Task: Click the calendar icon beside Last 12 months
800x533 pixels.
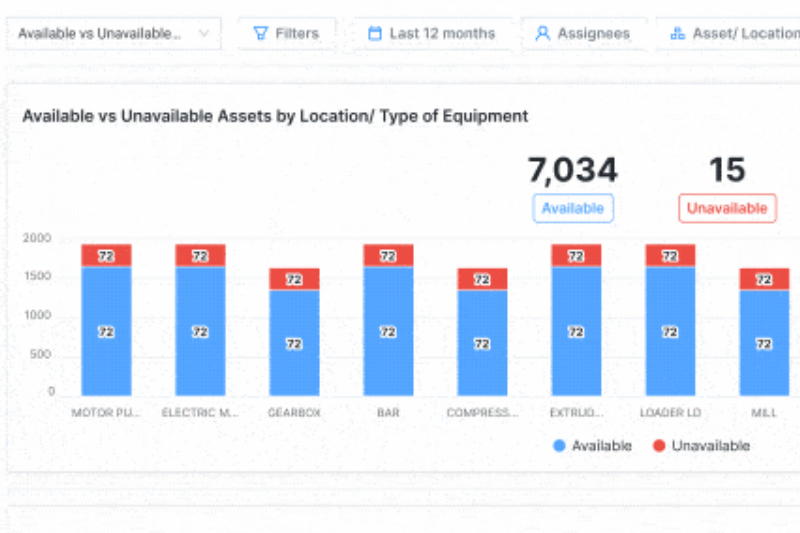Action: point(375,33)
